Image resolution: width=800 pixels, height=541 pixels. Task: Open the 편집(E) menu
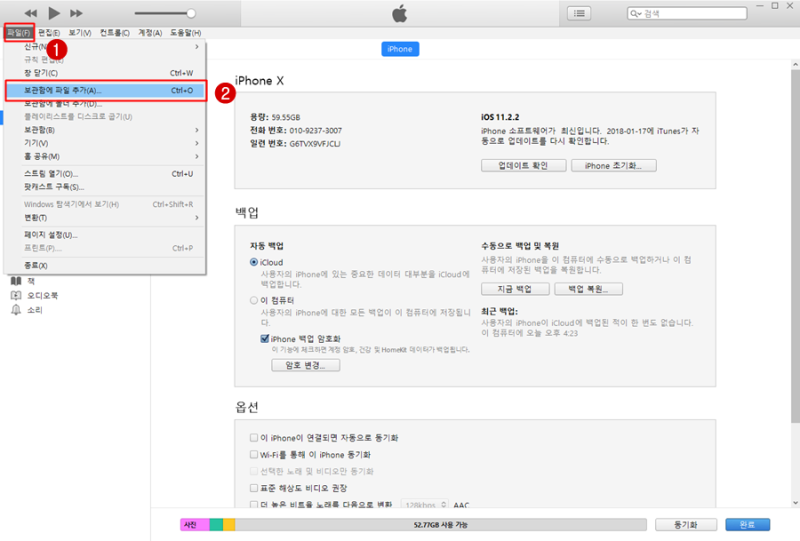(49, 33)
